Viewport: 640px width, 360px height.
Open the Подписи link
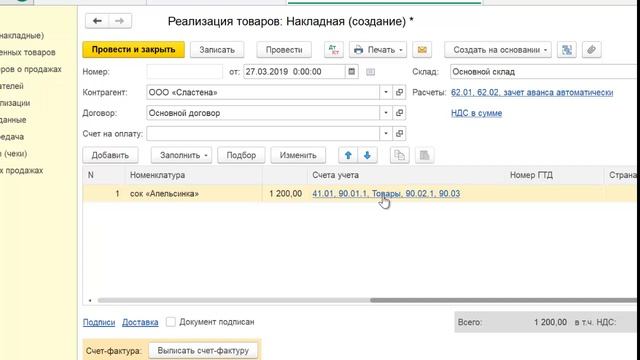tap(99, 322)
